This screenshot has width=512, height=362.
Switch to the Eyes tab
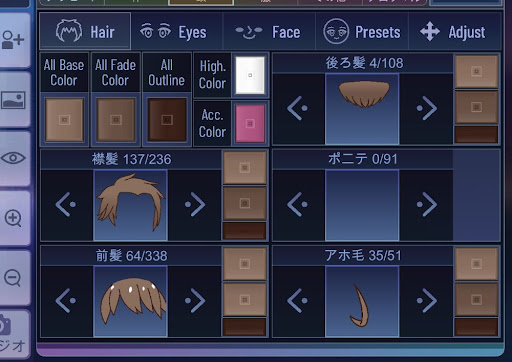(x=176, y=32)
